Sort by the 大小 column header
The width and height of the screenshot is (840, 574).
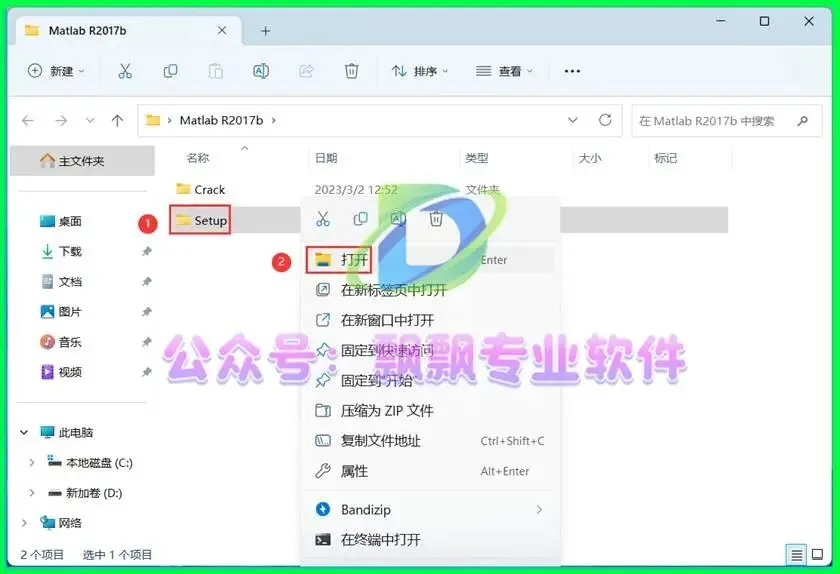tap(590, 158)
